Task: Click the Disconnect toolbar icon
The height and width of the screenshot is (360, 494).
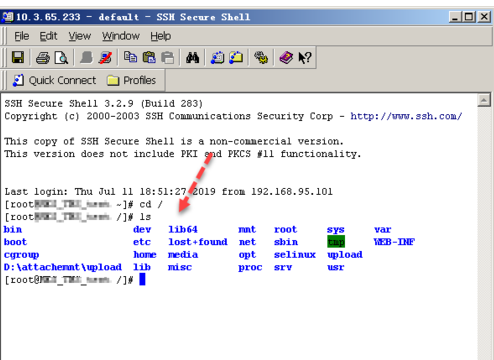Action: 105,58
